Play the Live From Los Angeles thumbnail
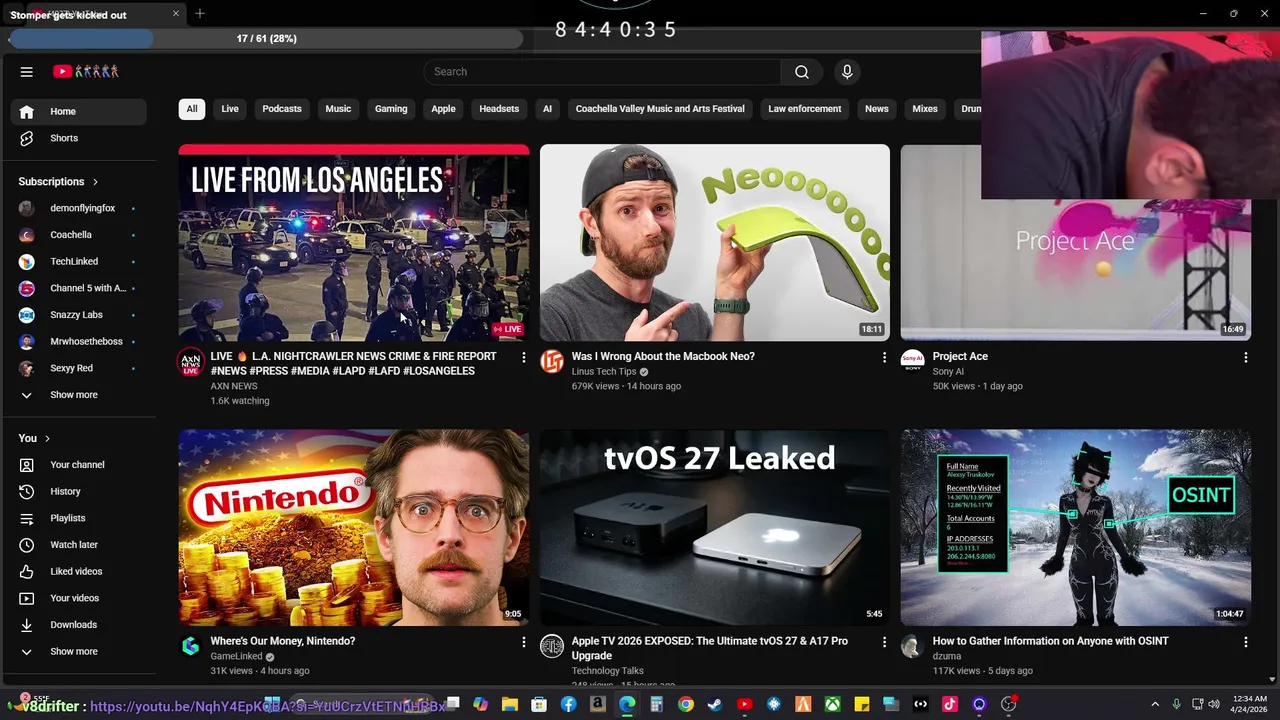This screenshot has height=720, width=1280. [x=354, y=243]
